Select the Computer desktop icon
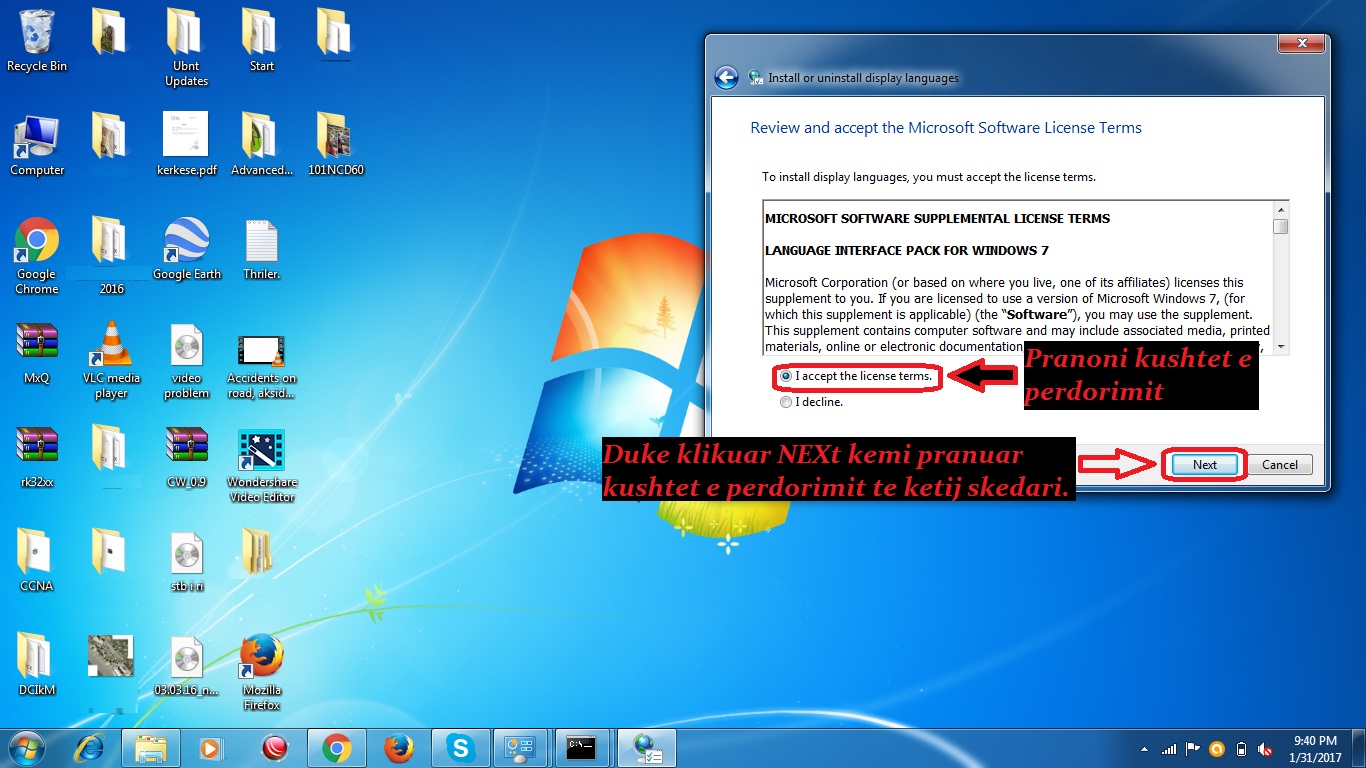Image resolution: width=1366 pixels, height=768 pixels. [x=37, y=145]
